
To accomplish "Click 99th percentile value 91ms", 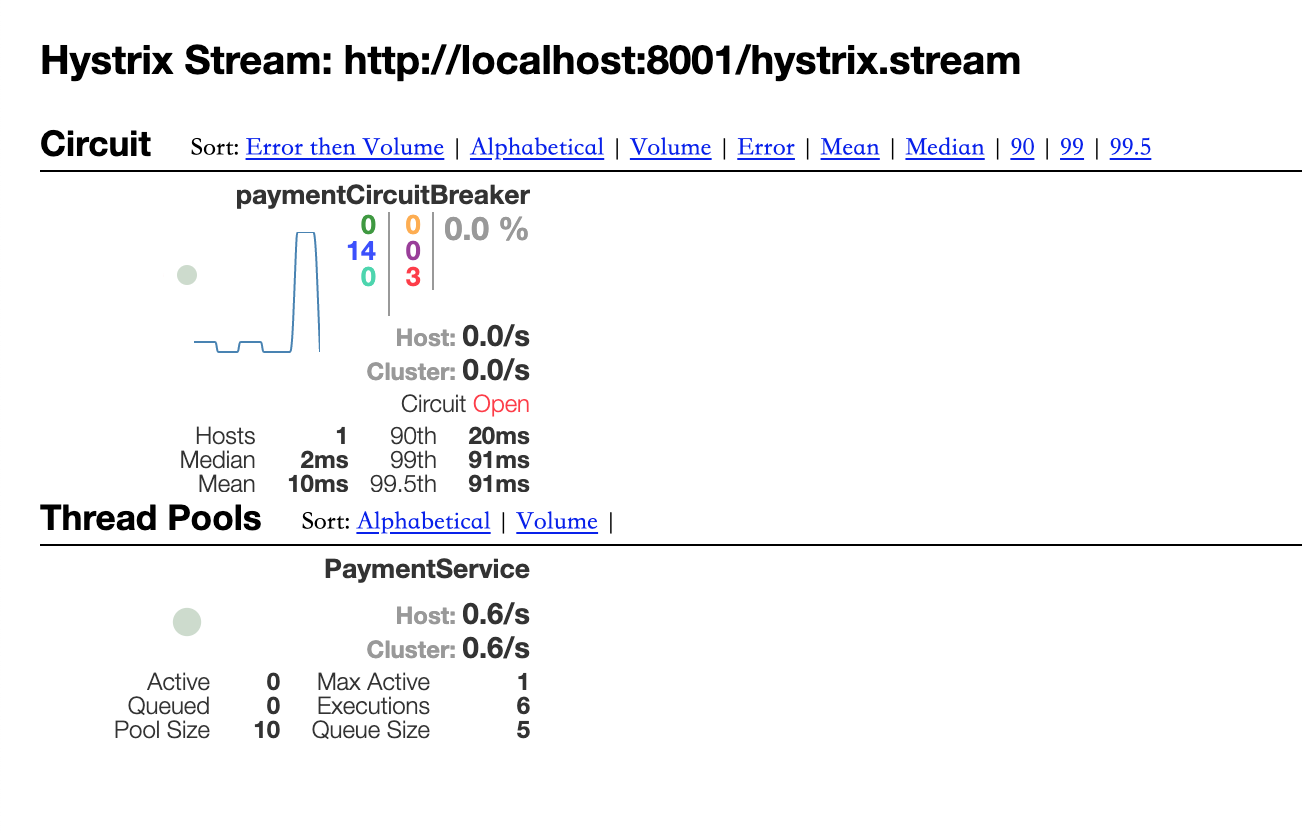I will [x=499, y=460].
